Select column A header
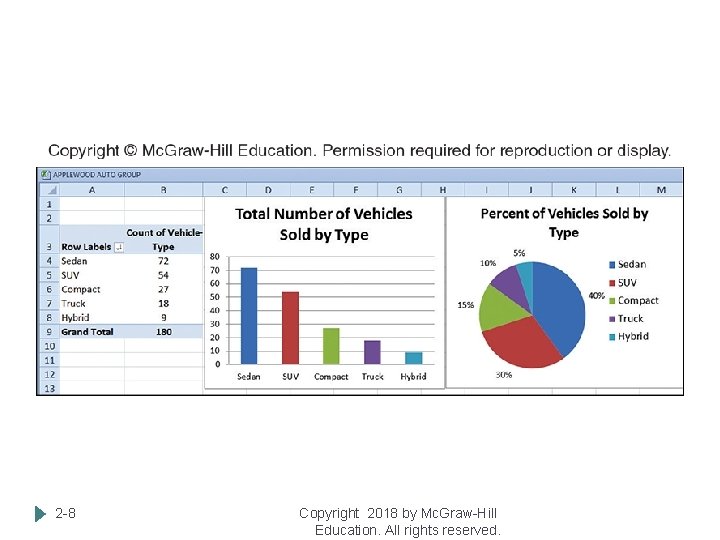The image size is (720, 540). click(92, 190)
